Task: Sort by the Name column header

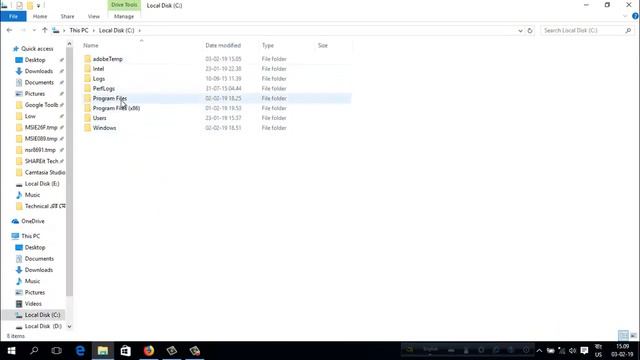Action: [x=91, y=45]
